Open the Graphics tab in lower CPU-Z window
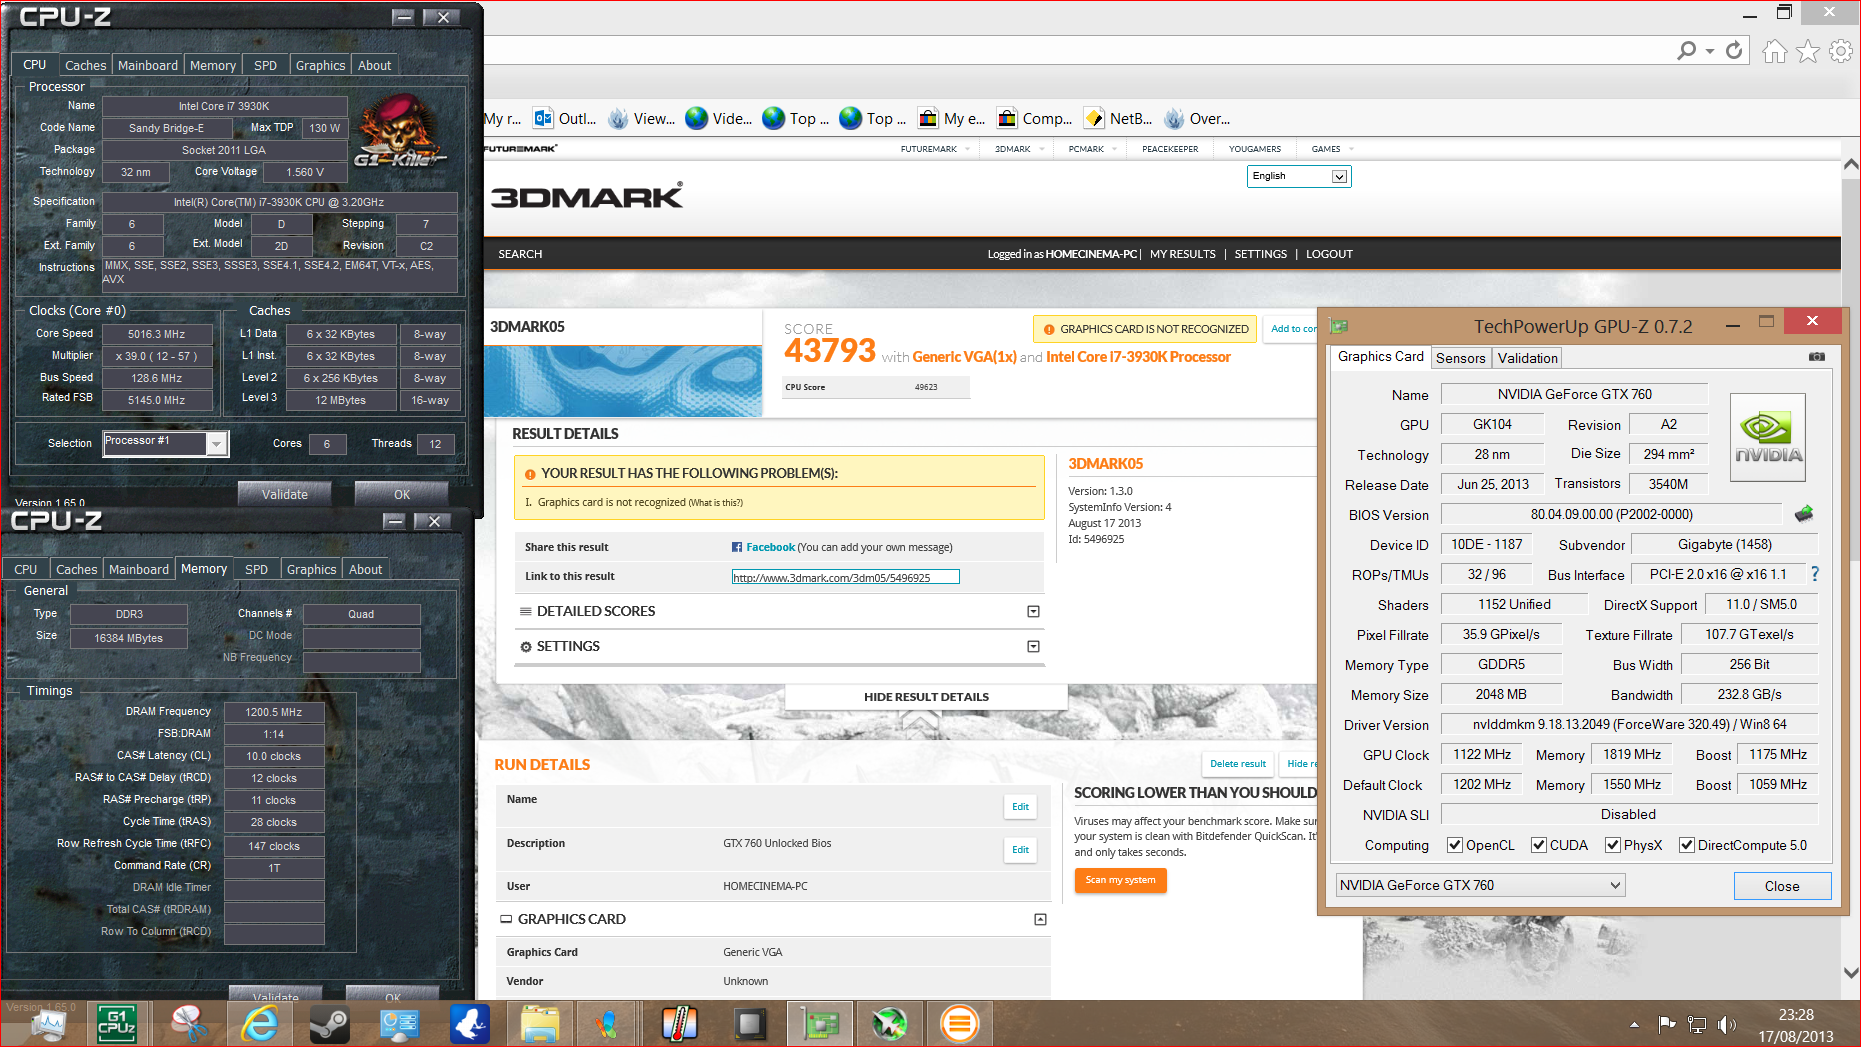 [x=311, y=569]
